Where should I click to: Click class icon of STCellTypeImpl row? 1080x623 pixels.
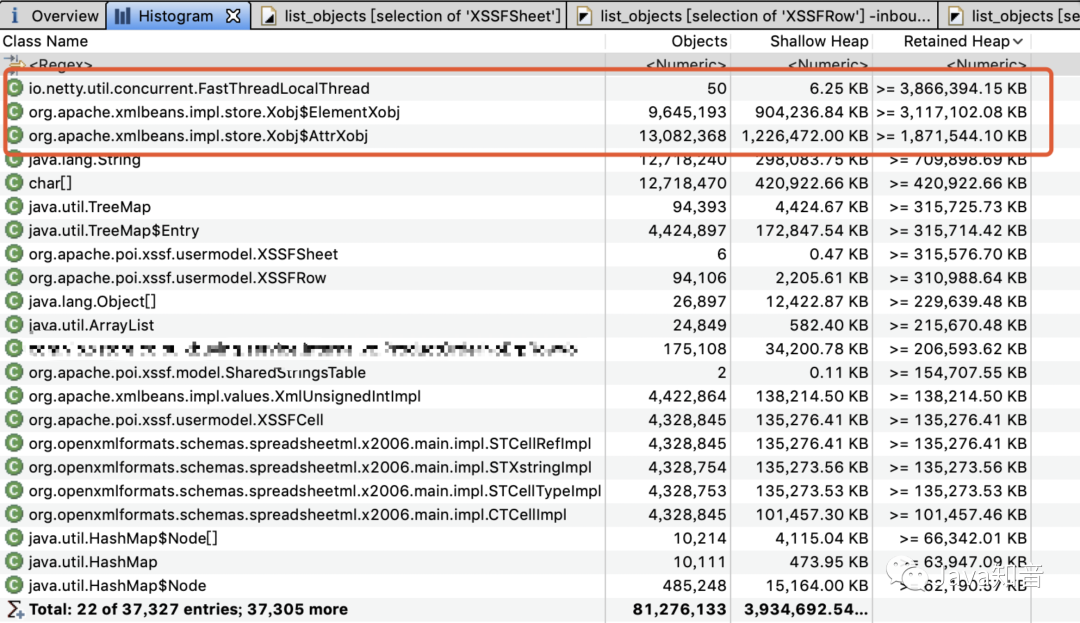pos(14,491)
